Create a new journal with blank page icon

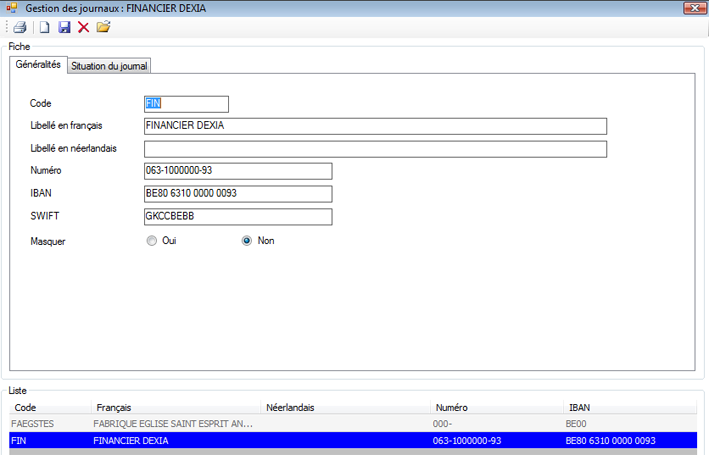point(44,27)
